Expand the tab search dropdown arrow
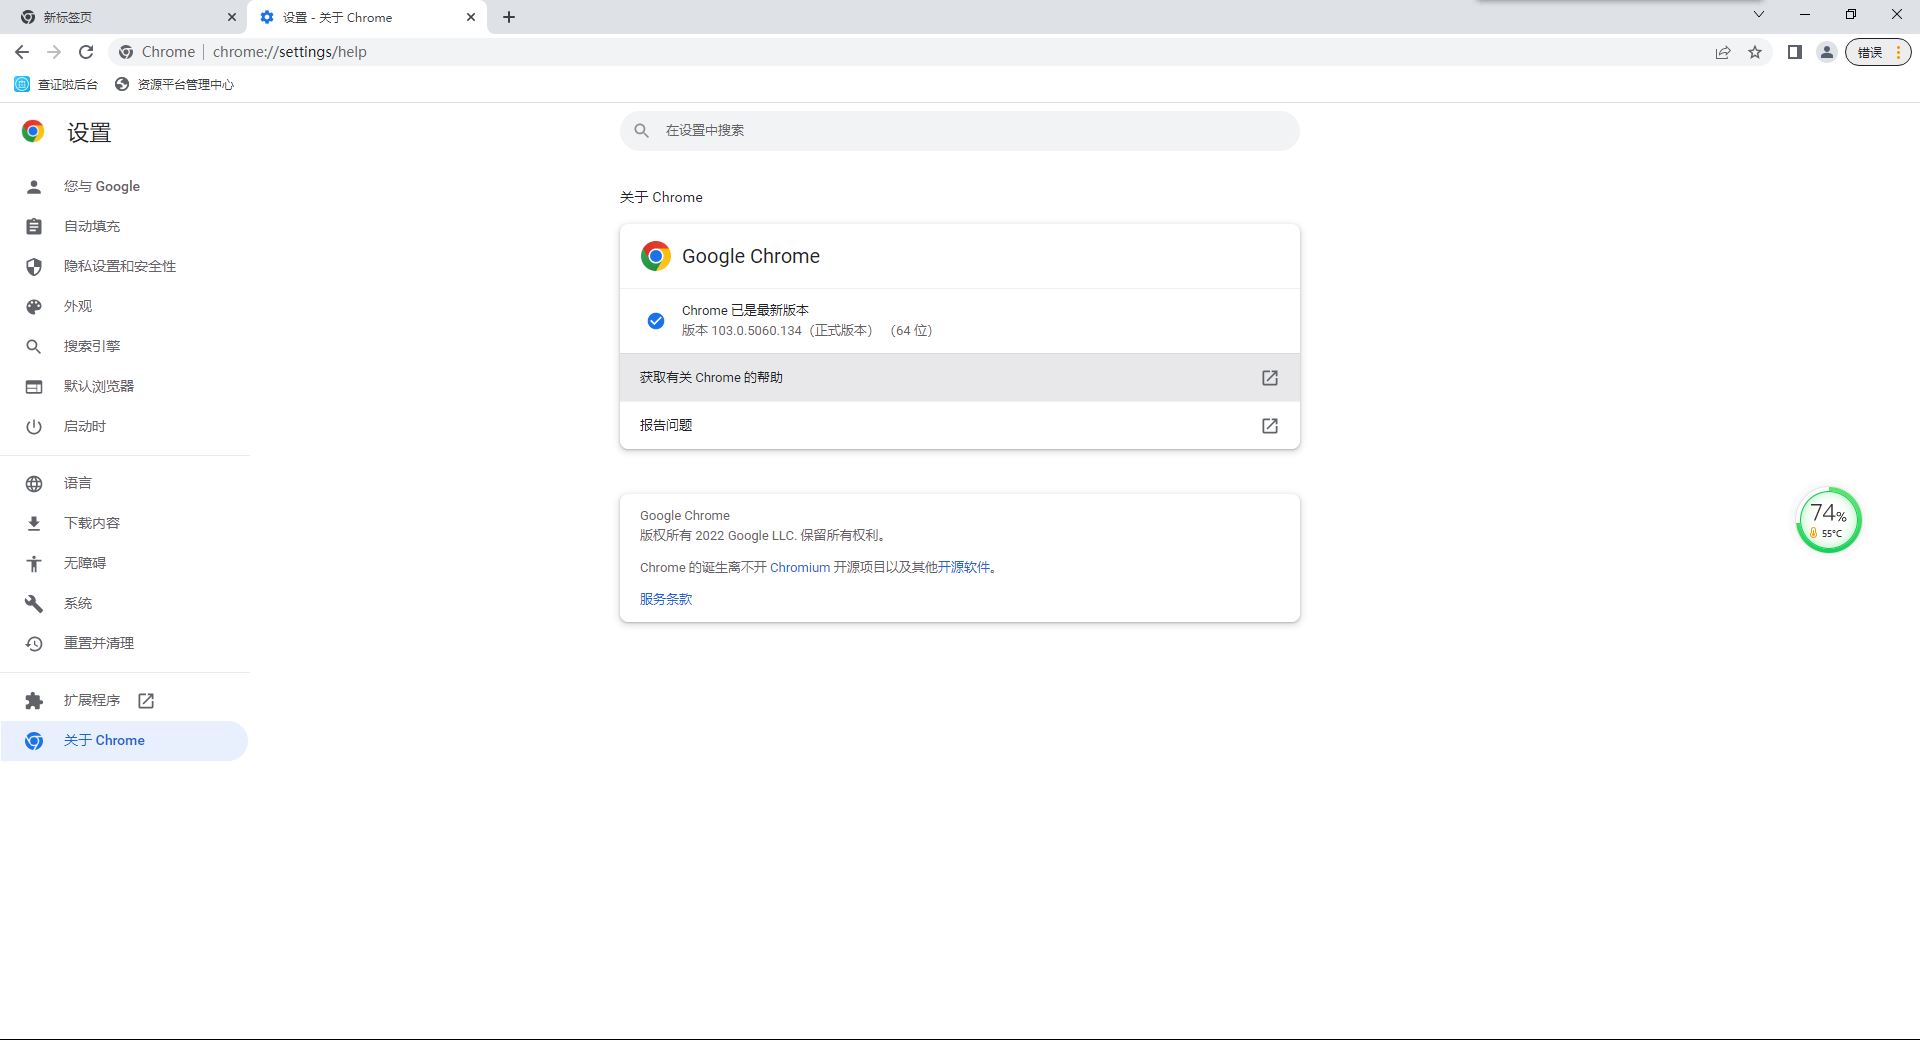 pos(1759,14)
